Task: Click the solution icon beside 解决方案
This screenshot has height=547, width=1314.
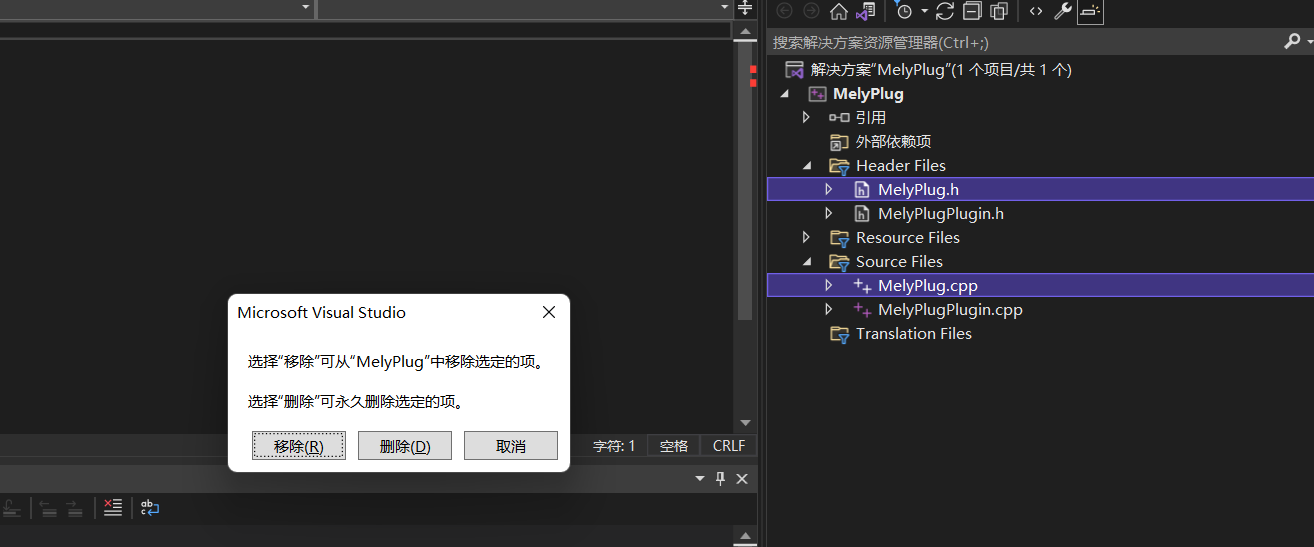Action: [795, 70]
